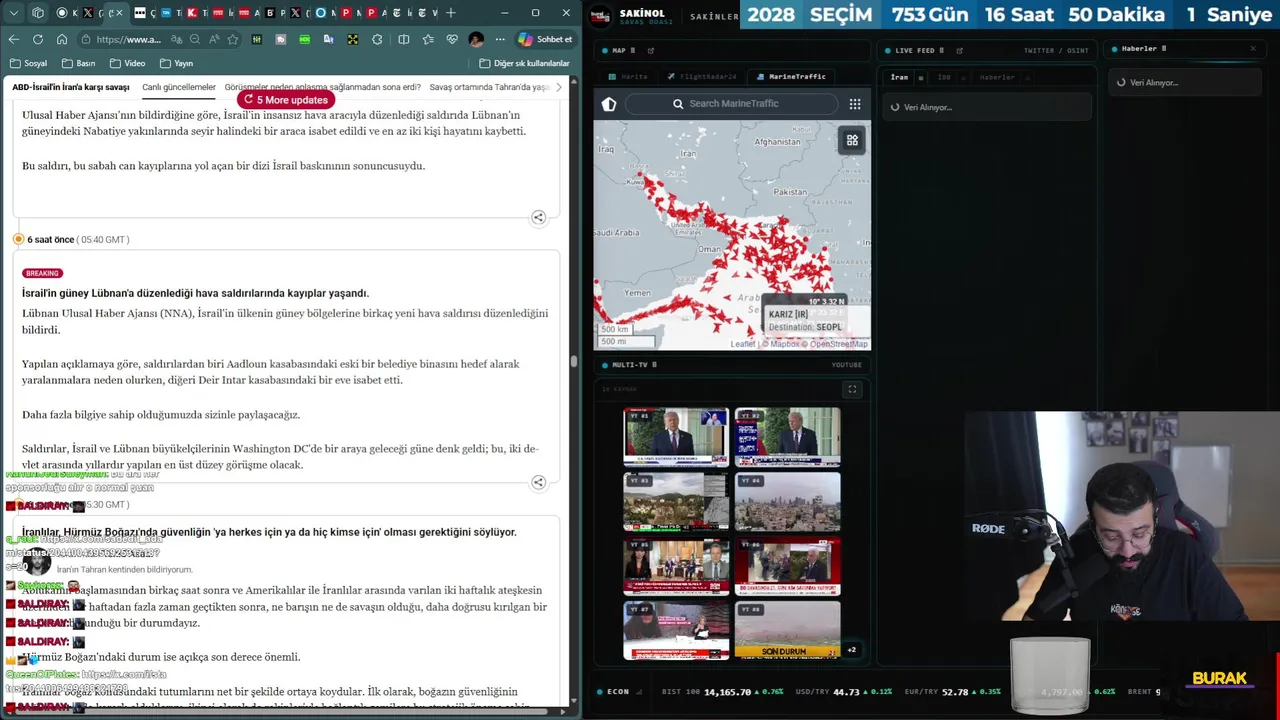Switch to the FlightRadar24 tab

(x=702, y=76)
